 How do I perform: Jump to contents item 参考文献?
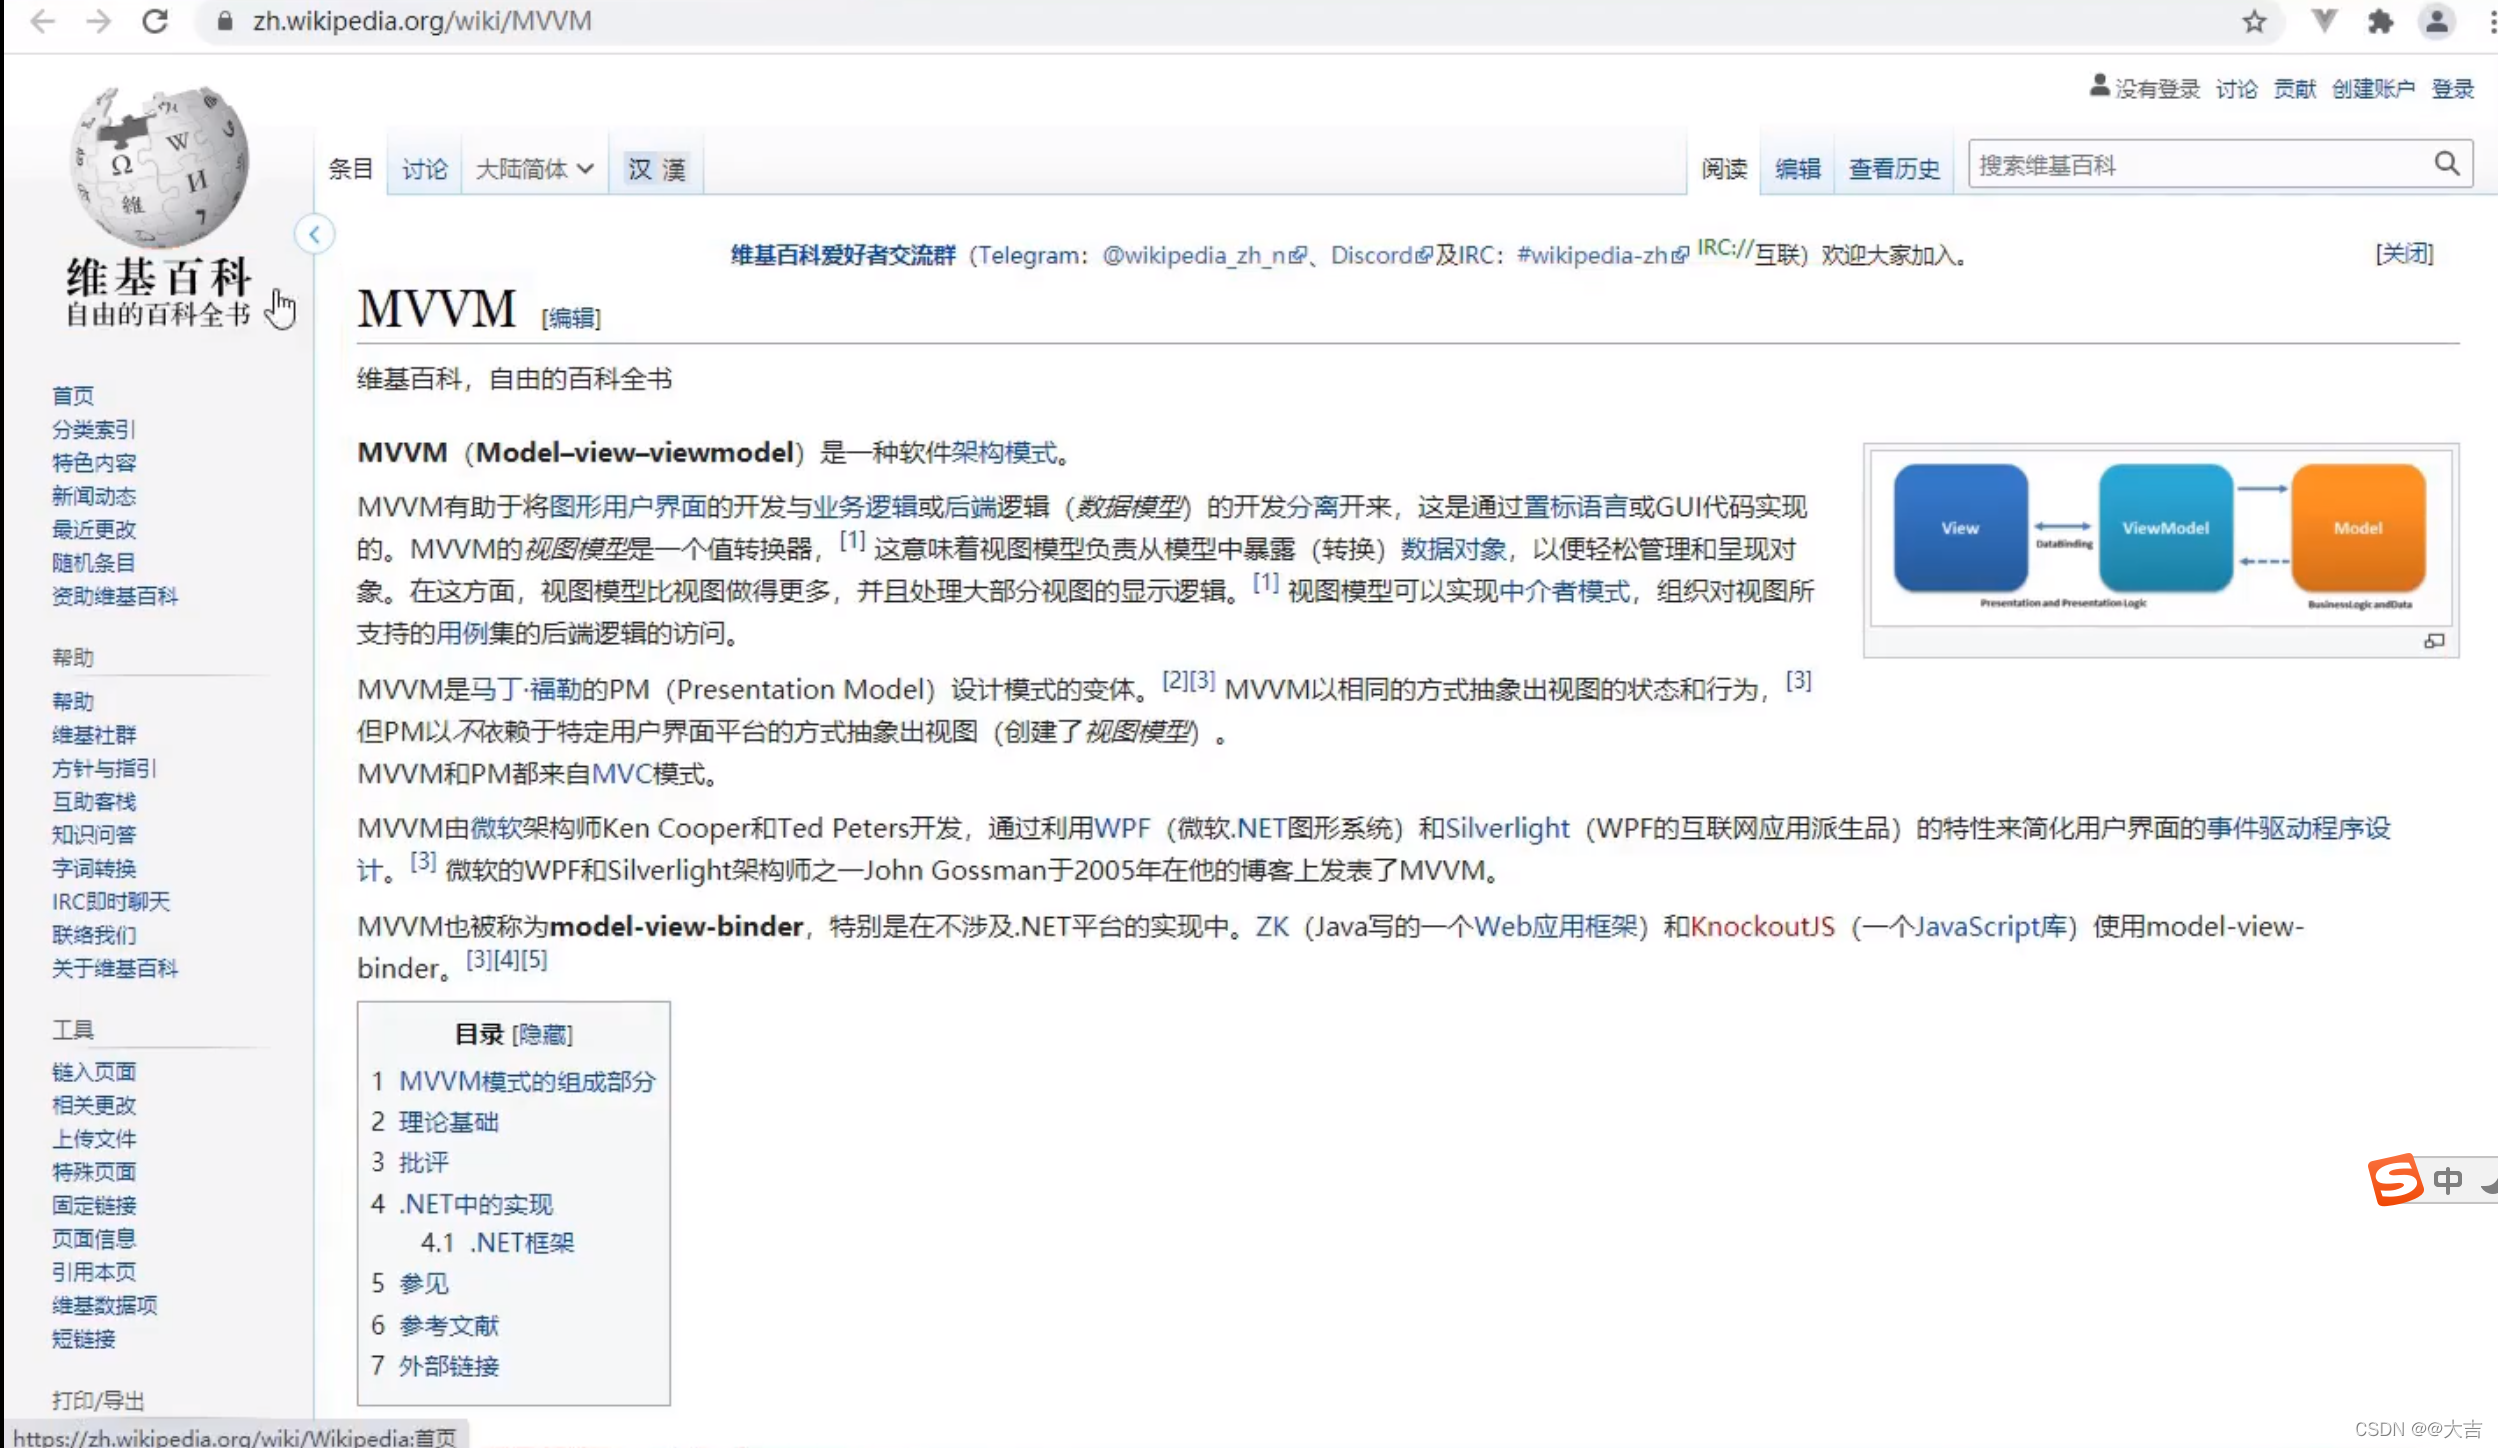(448, 1325)
